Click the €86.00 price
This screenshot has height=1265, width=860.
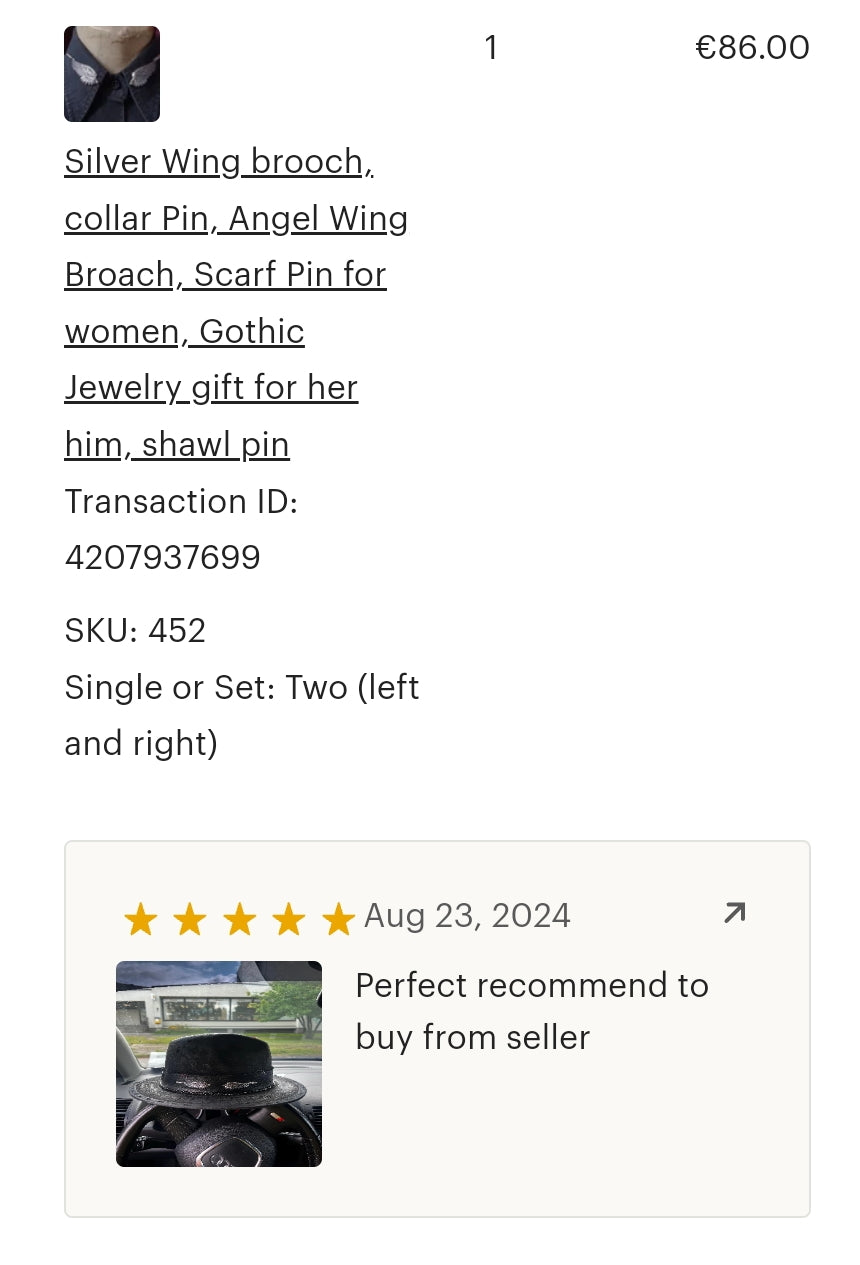pos(752,47)
